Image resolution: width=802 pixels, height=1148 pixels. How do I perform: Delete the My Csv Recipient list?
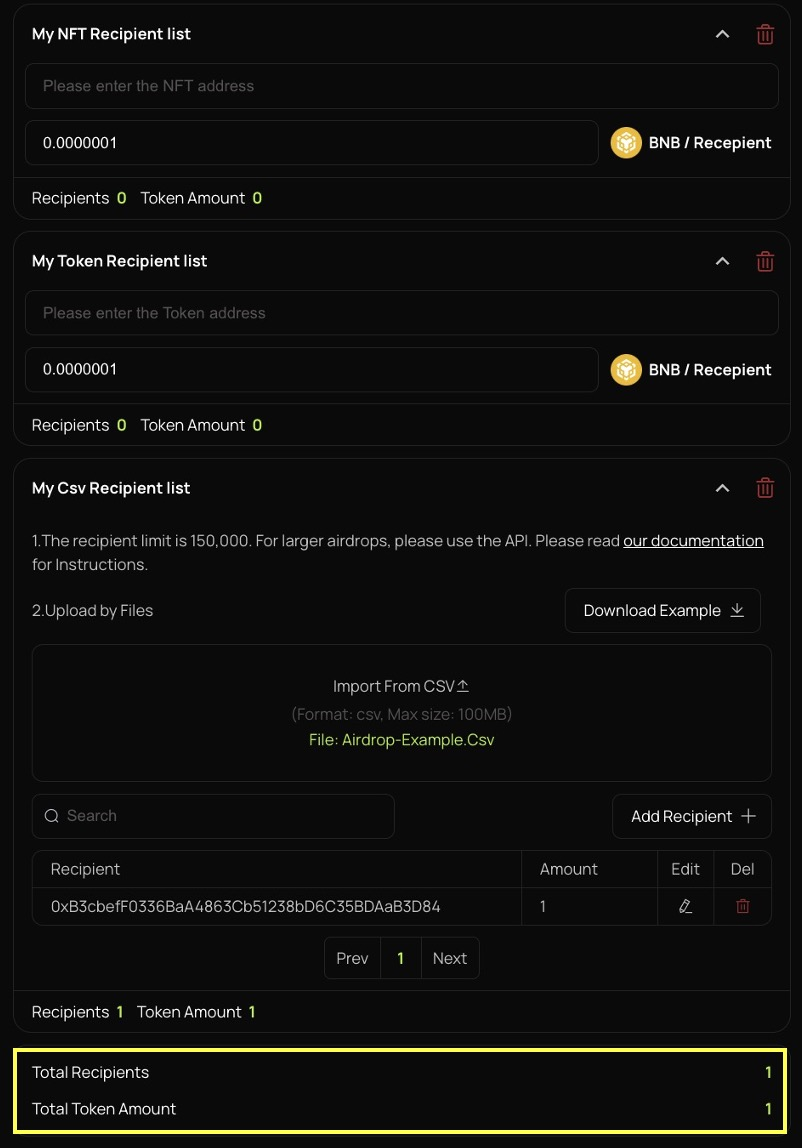click(765, 488)
